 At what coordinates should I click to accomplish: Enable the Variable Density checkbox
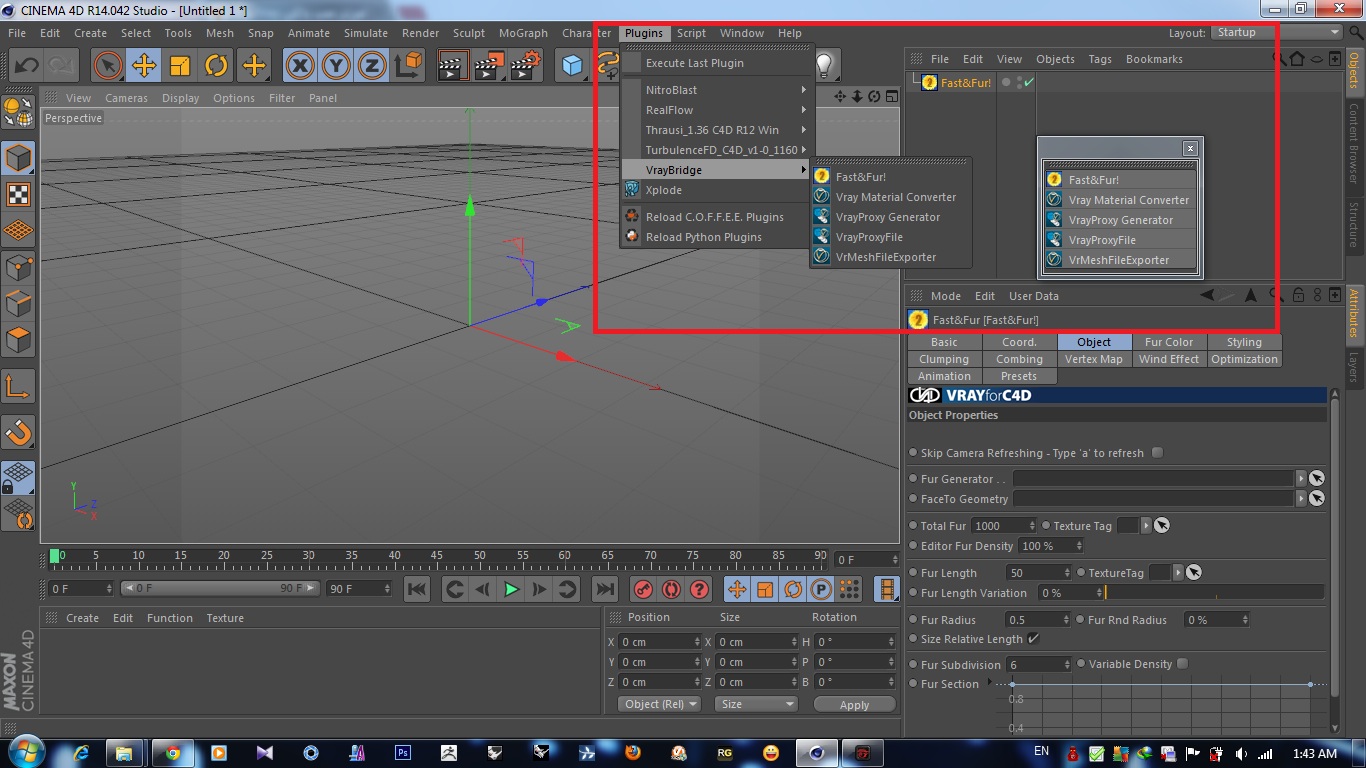tap(1183, 664)
